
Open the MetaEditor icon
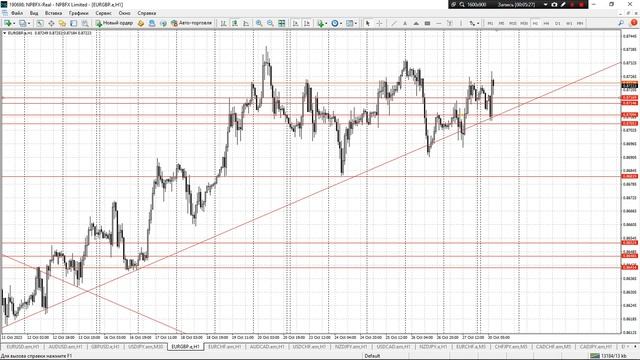coord(141,23)
